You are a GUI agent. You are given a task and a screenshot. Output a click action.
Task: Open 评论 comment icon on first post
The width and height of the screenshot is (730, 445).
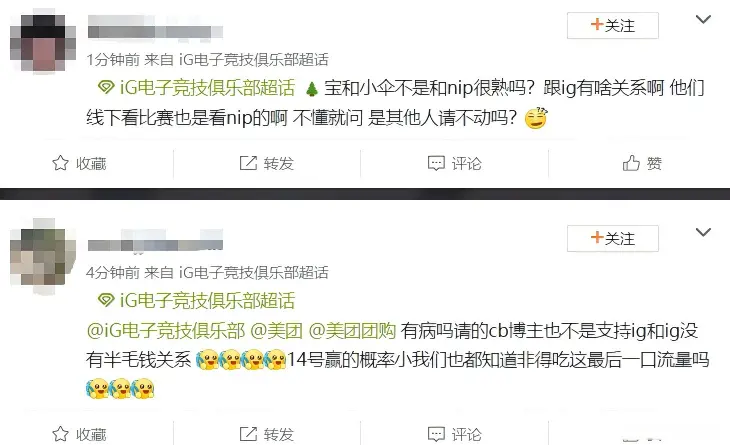pyautogui.click(x=436, y=163)
